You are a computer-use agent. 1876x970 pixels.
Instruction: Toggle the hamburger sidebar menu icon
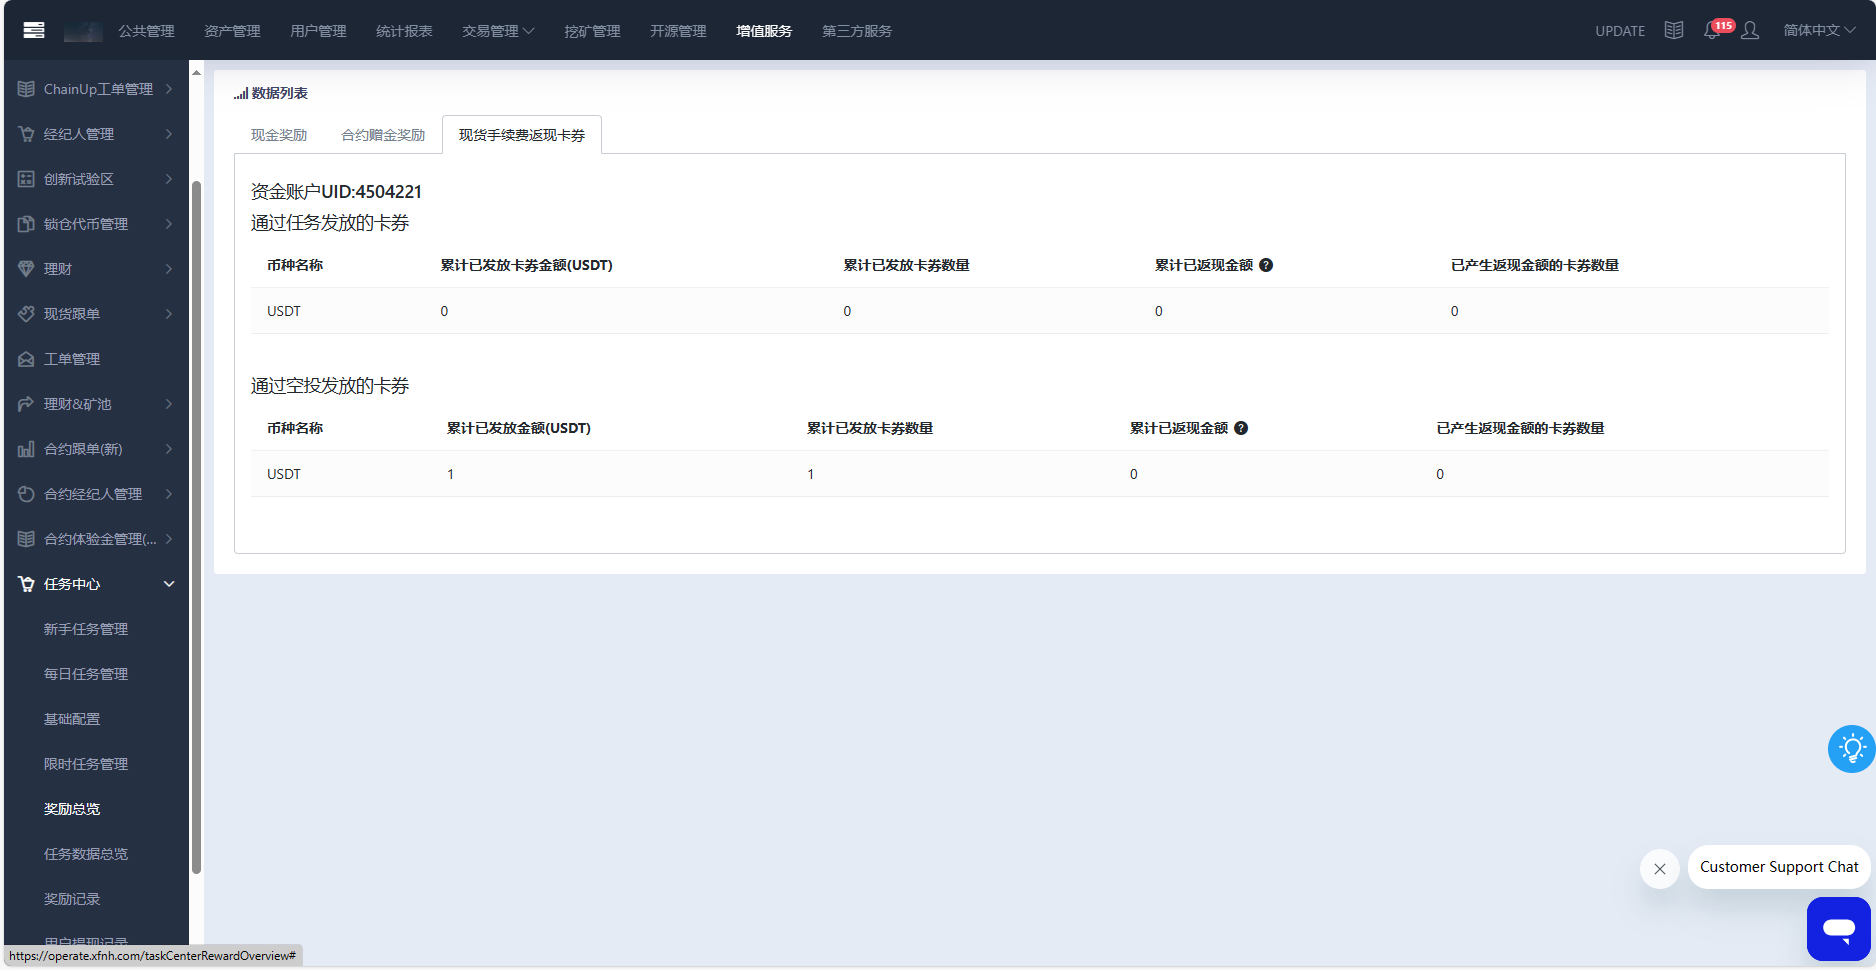click(34, 30)
